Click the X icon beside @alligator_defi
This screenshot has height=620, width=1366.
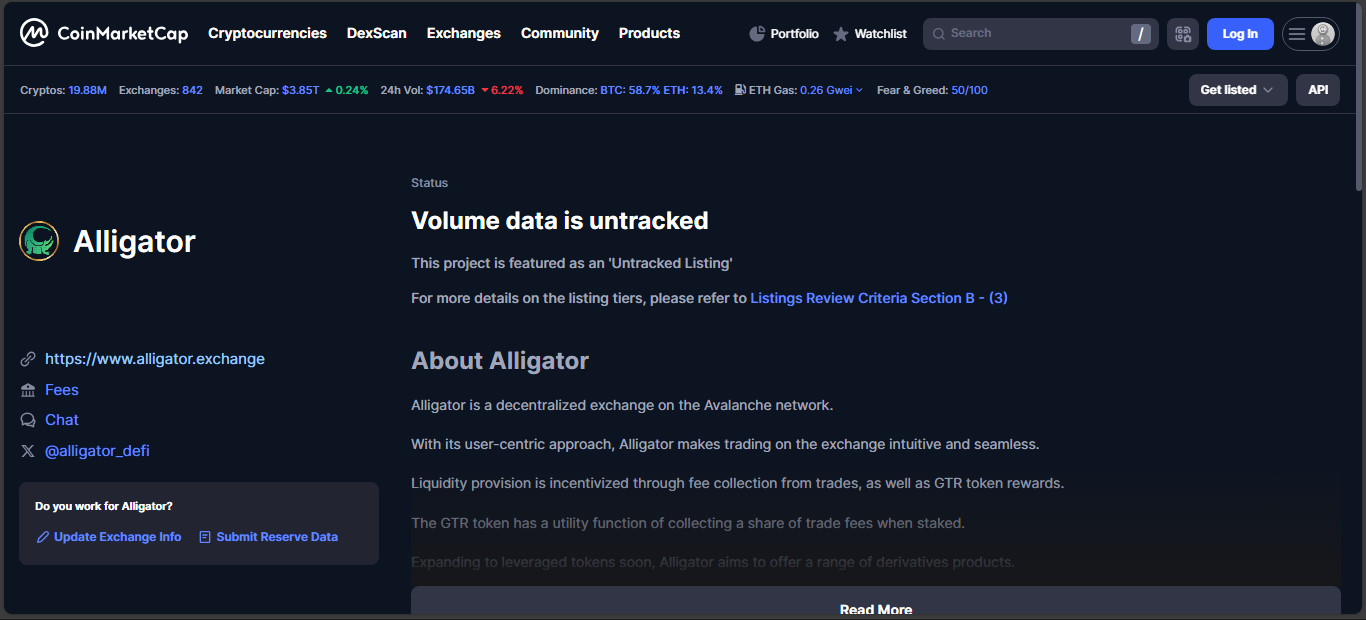click(28, 451)
